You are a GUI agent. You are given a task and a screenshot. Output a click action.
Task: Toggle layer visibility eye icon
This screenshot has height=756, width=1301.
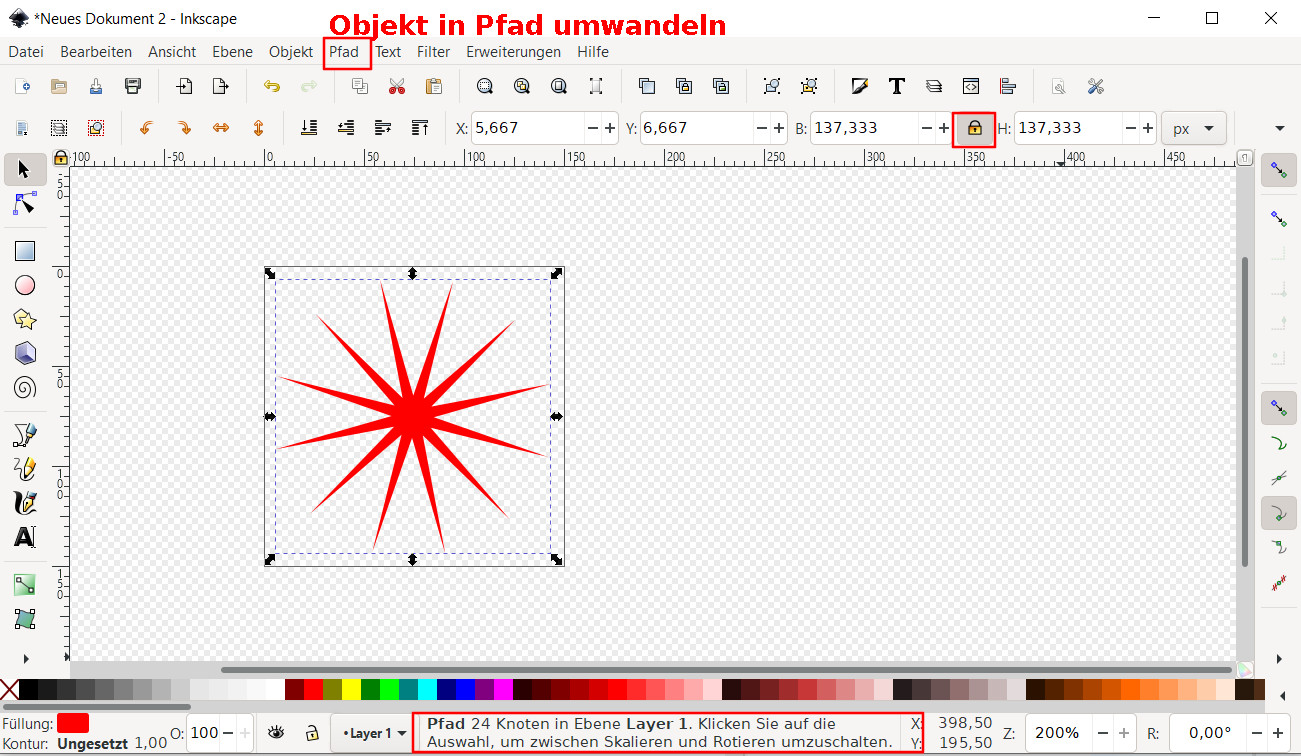coord(276,732)
